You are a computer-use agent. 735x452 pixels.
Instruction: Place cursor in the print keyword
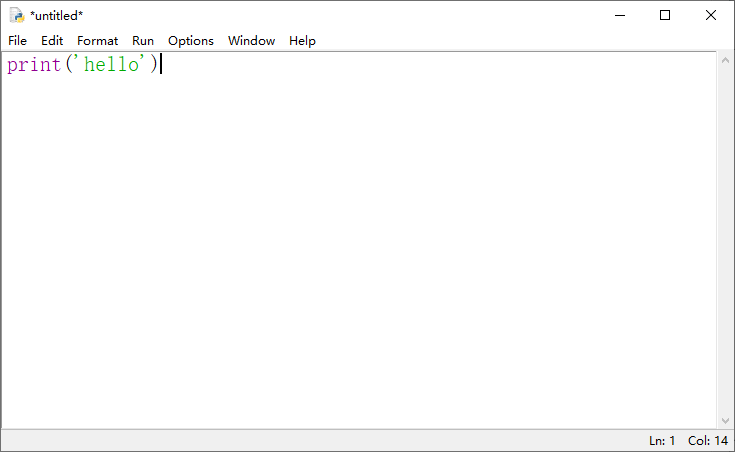coord(34,65)
